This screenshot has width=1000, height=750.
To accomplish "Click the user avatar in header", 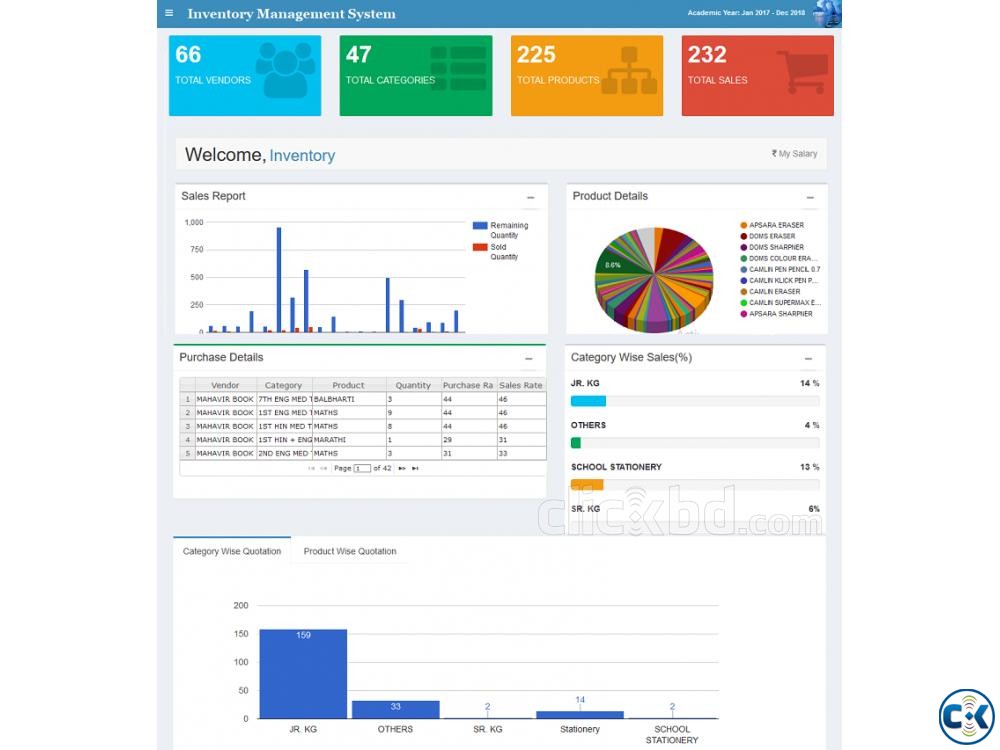I will (x=828, y=13).
